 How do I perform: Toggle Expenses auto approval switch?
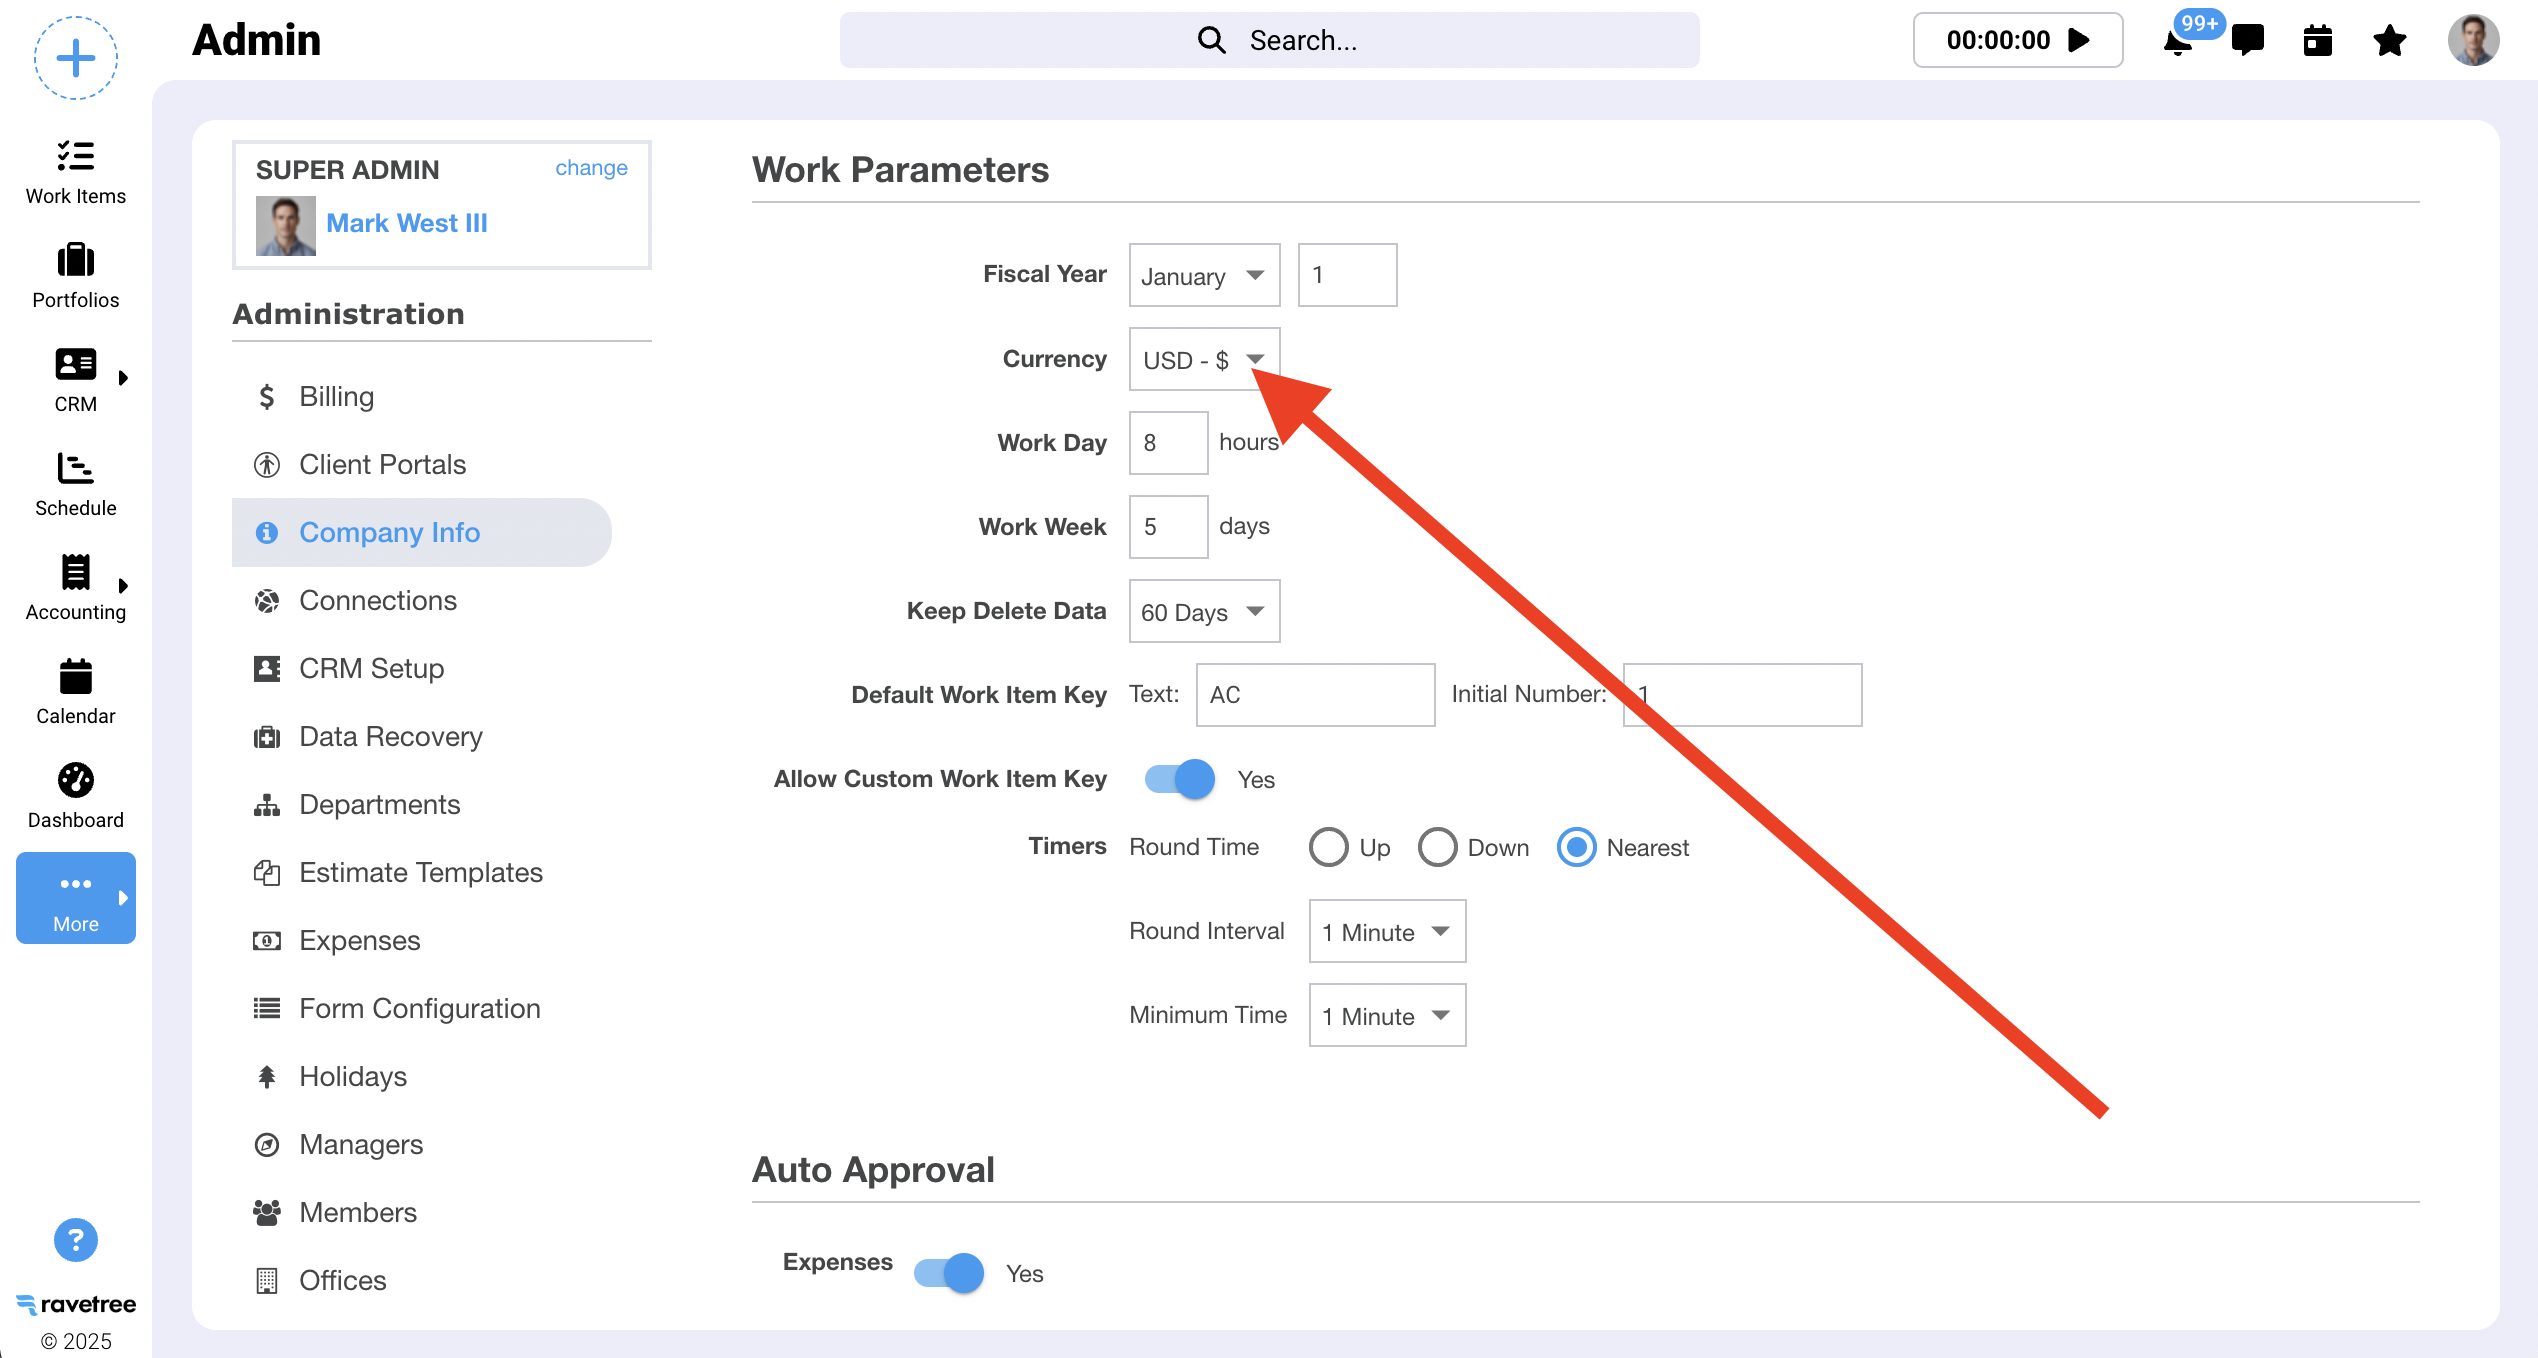949,1273
